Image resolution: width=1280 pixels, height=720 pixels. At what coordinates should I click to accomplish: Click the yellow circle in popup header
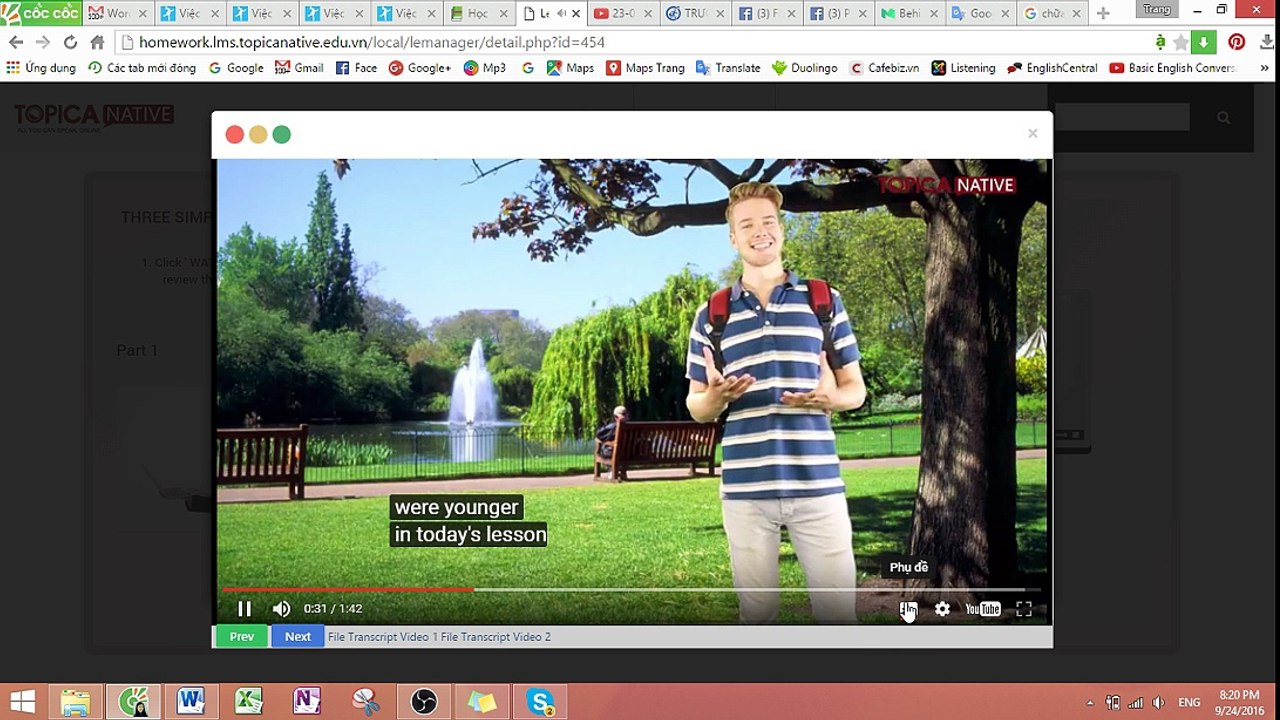[x=258, y=134]
